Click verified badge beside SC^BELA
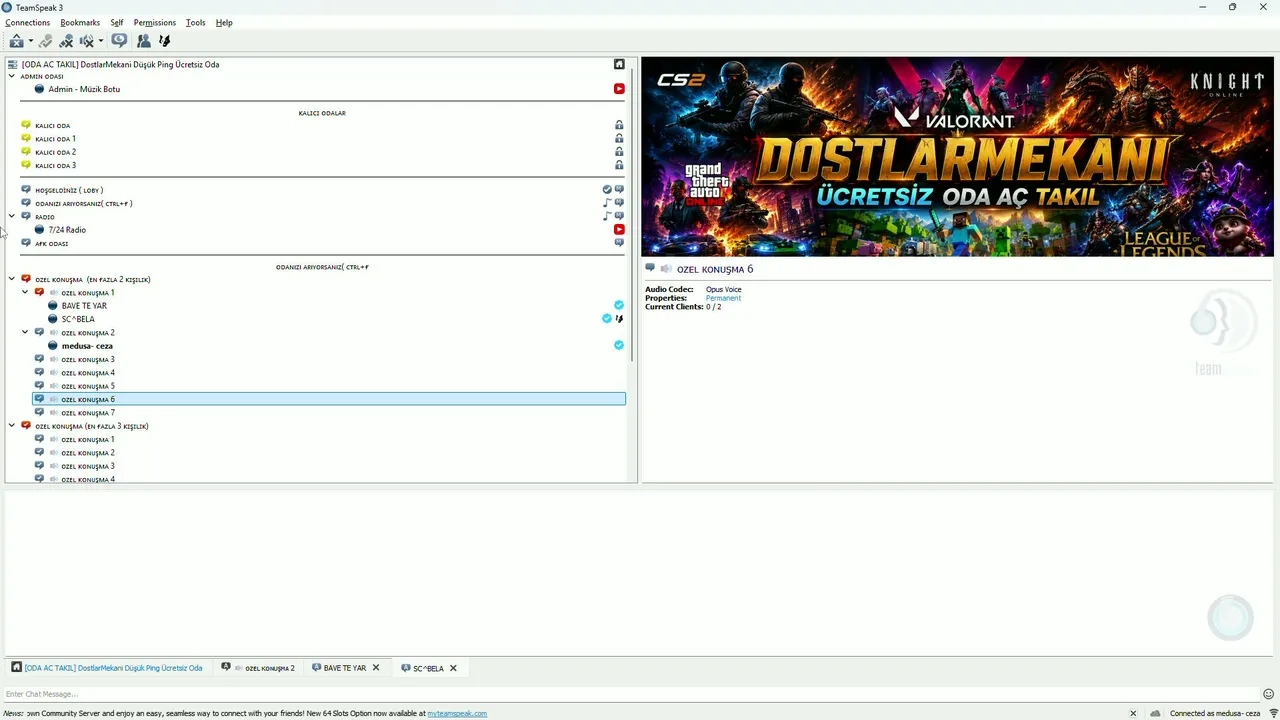Screen dimensions: 1280x720 tap(607, 319)
